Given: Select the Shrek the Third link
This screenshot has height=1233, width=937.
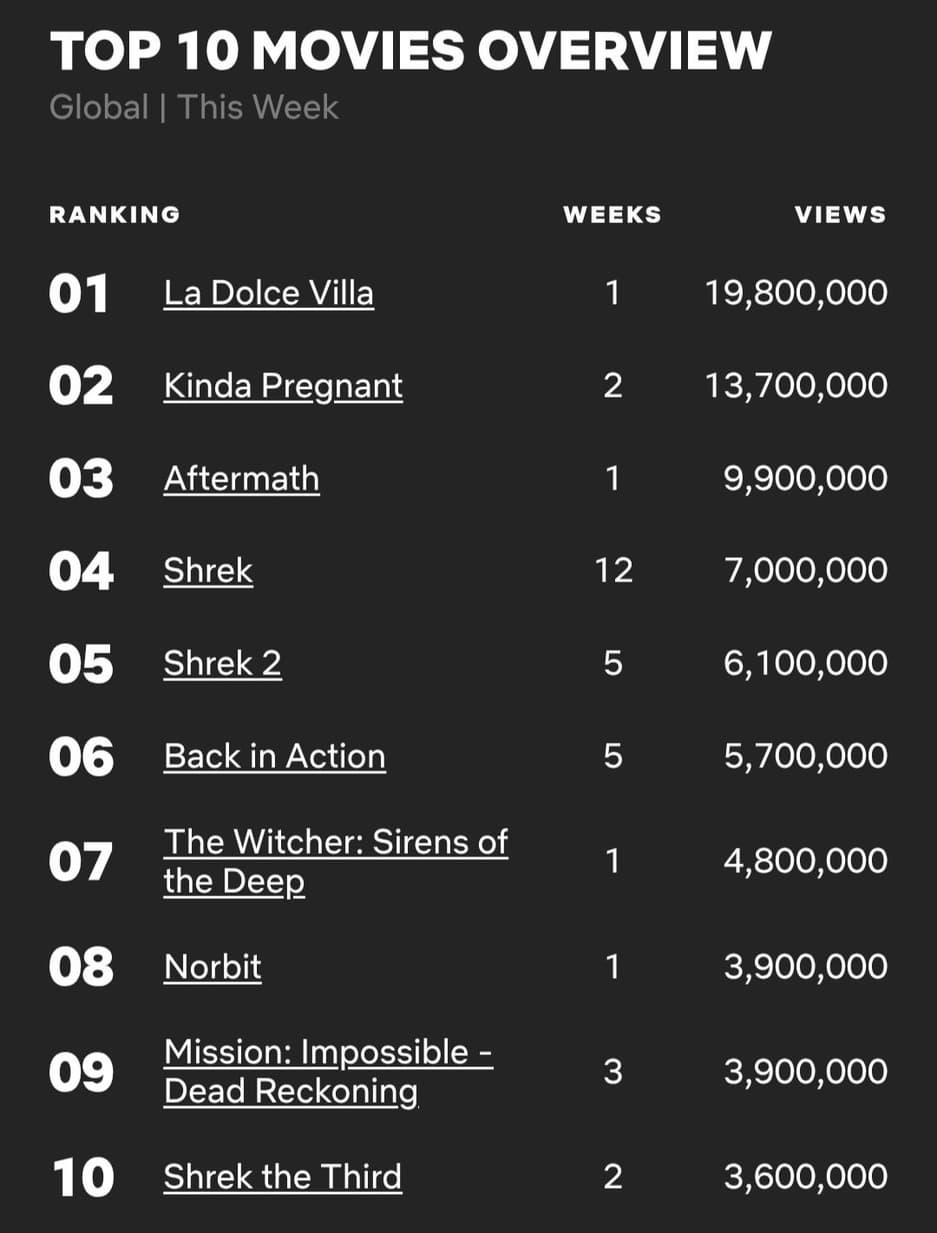Looking at the screenshot, I should tap(282, 1177).
